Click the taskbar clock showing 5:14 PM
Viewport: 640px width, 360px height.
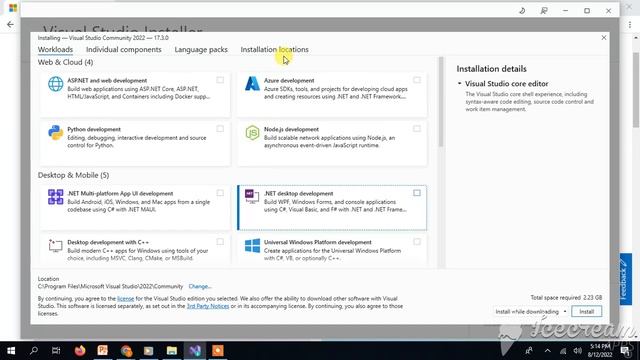[x=600, y=351]
